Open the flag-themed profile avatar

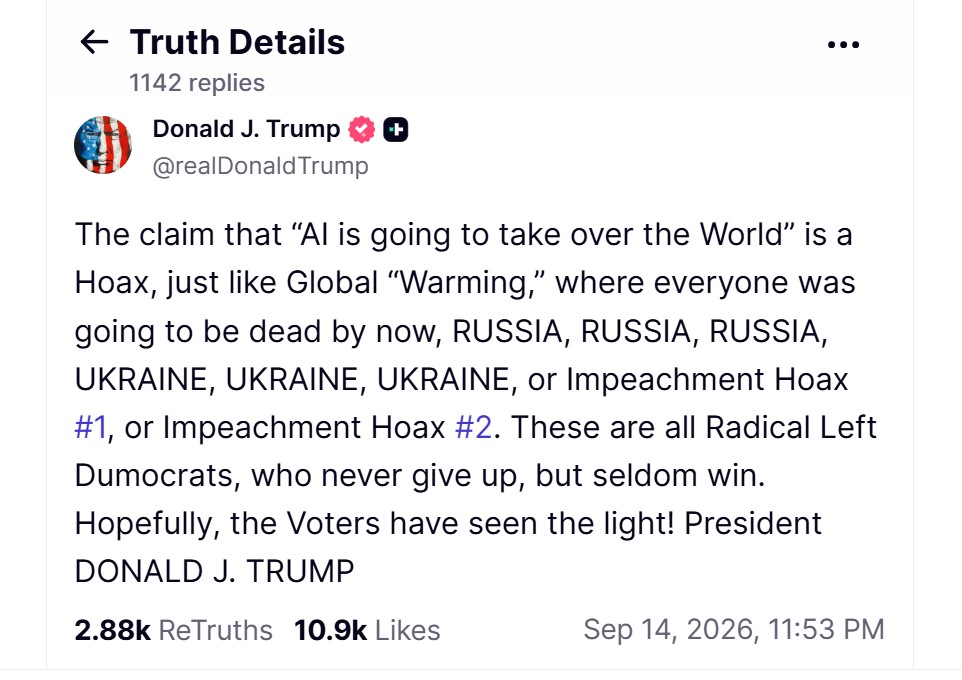coord(102,145)
